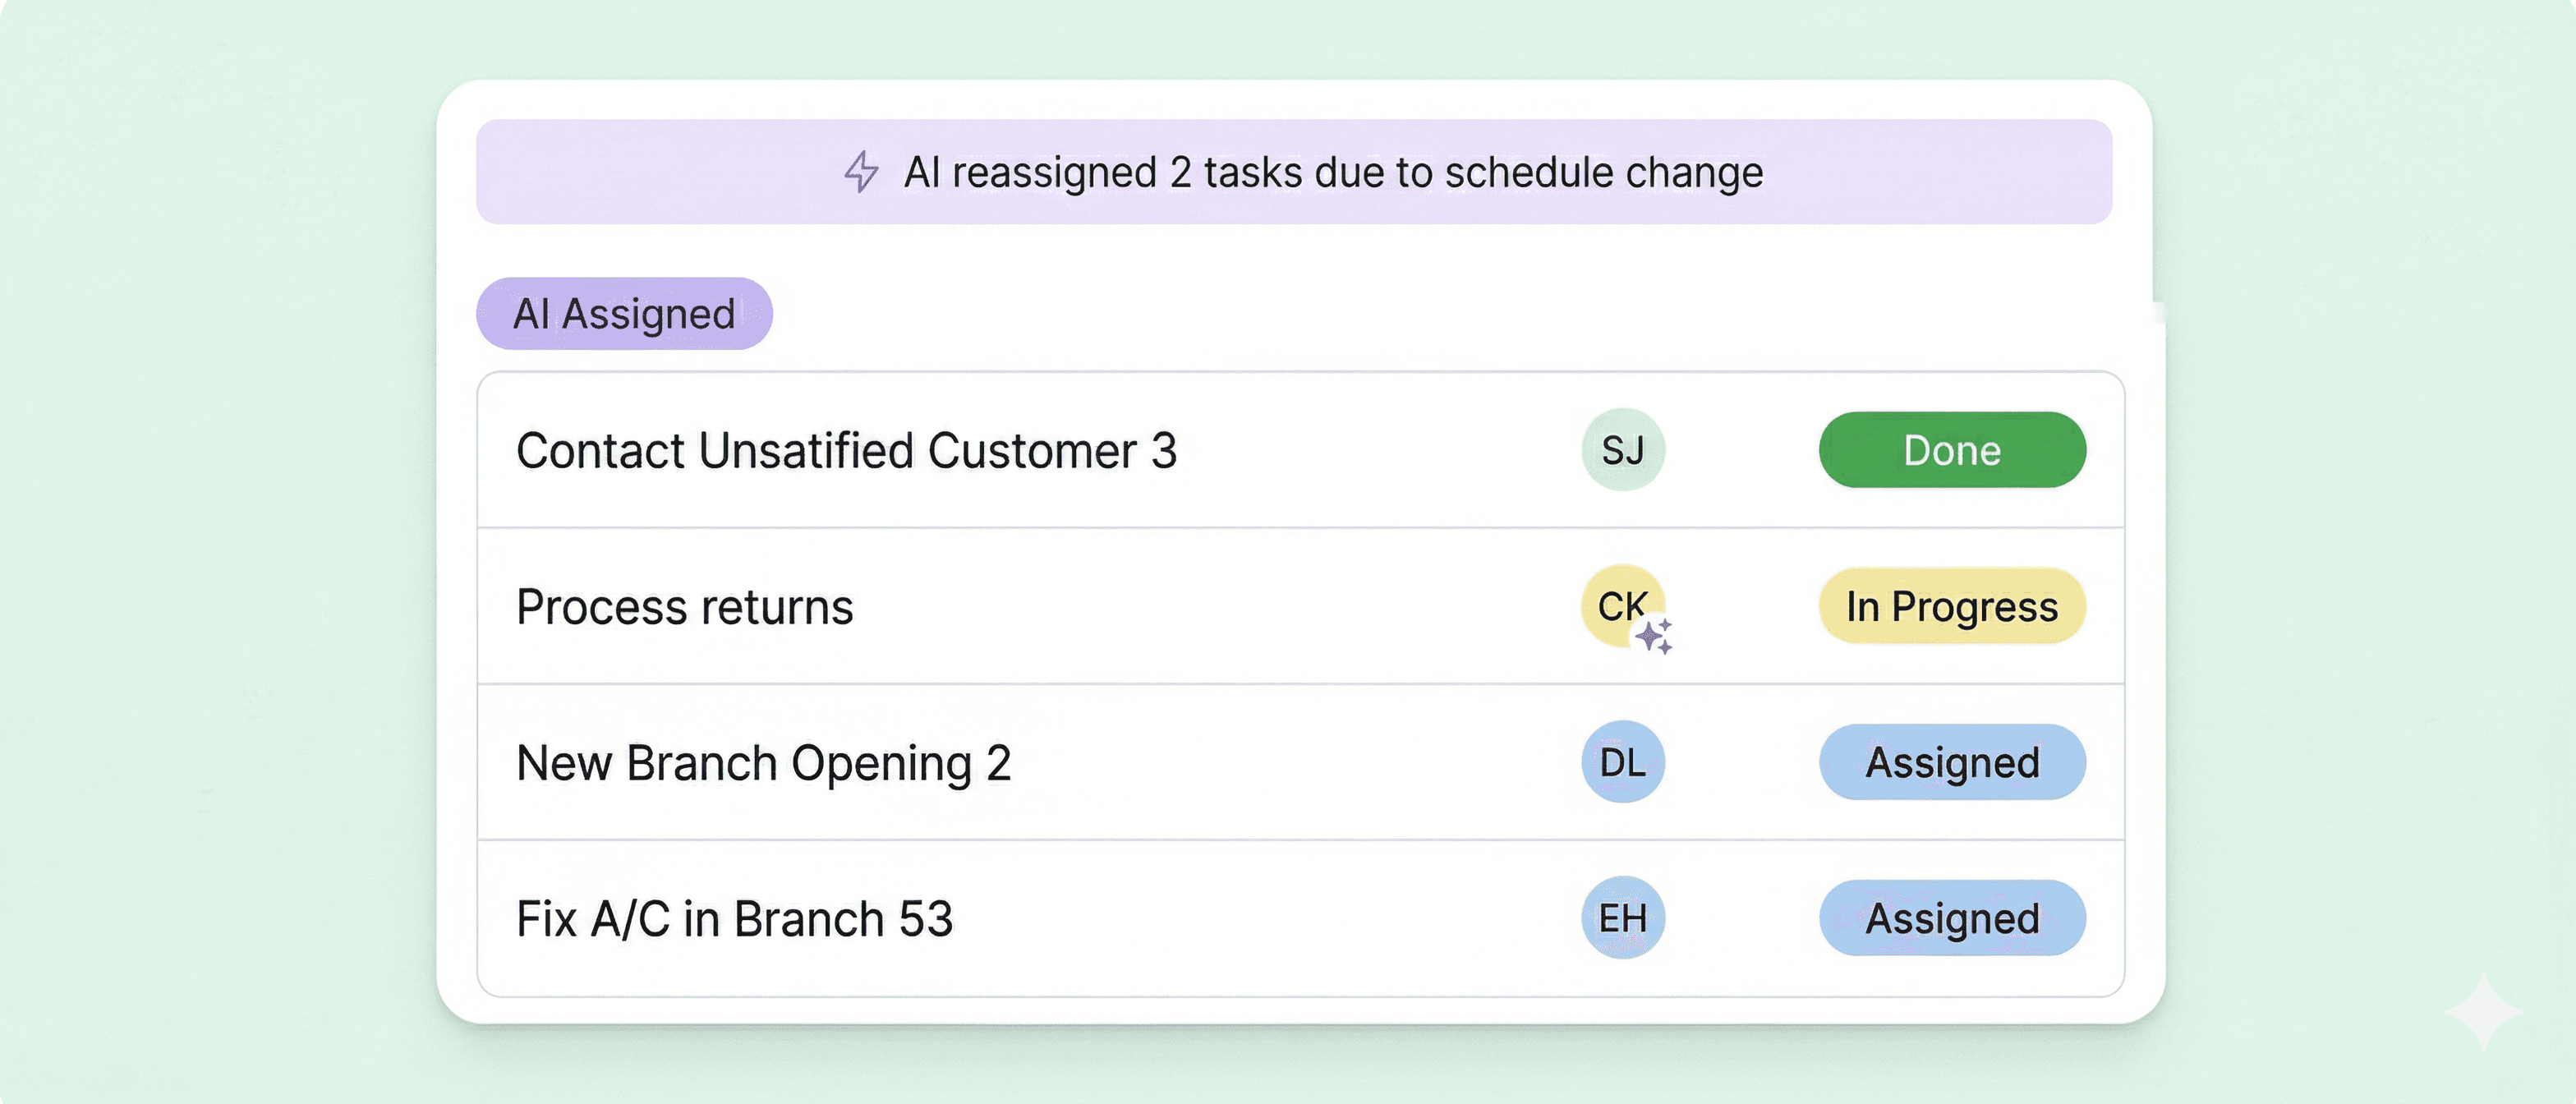
Task: Select the Process returns row
Action: point(1301,606)
